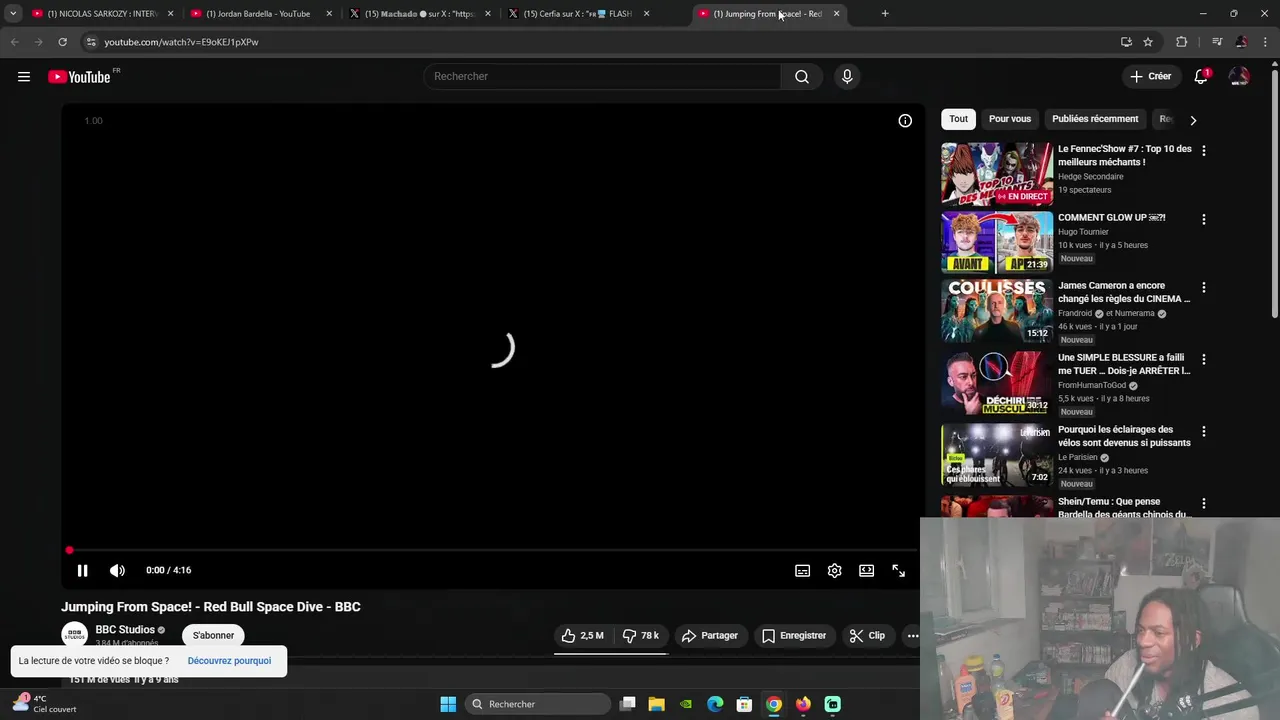Switch to Machado sur X tab
1280x720 pixels.
[x=419, y=14]
